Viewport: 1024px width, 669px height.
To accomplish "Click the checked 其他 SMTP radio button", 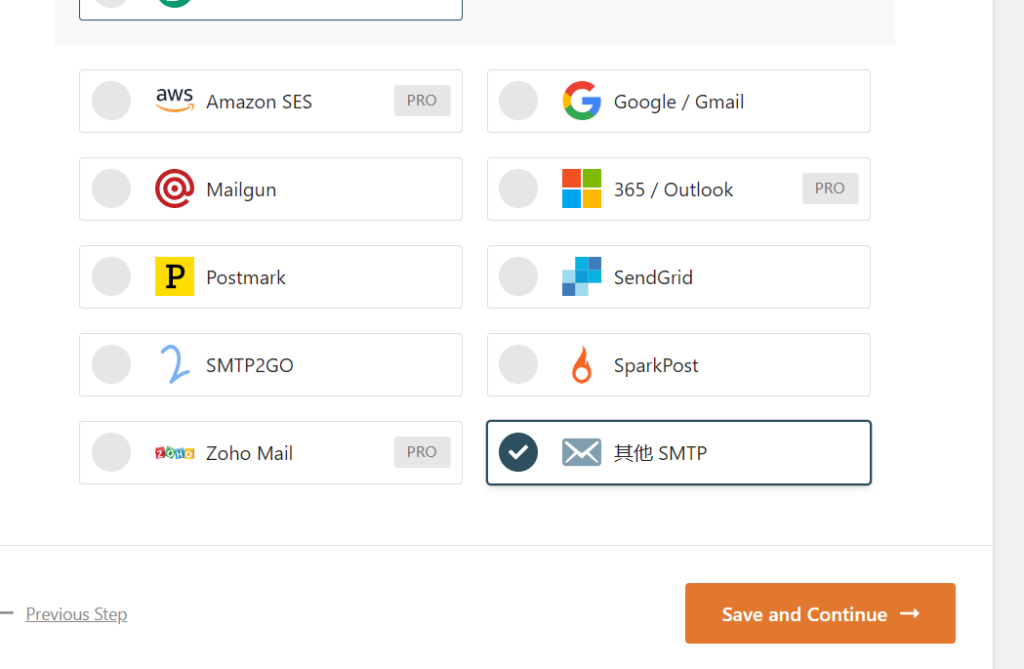I will [x=519, y=452].
